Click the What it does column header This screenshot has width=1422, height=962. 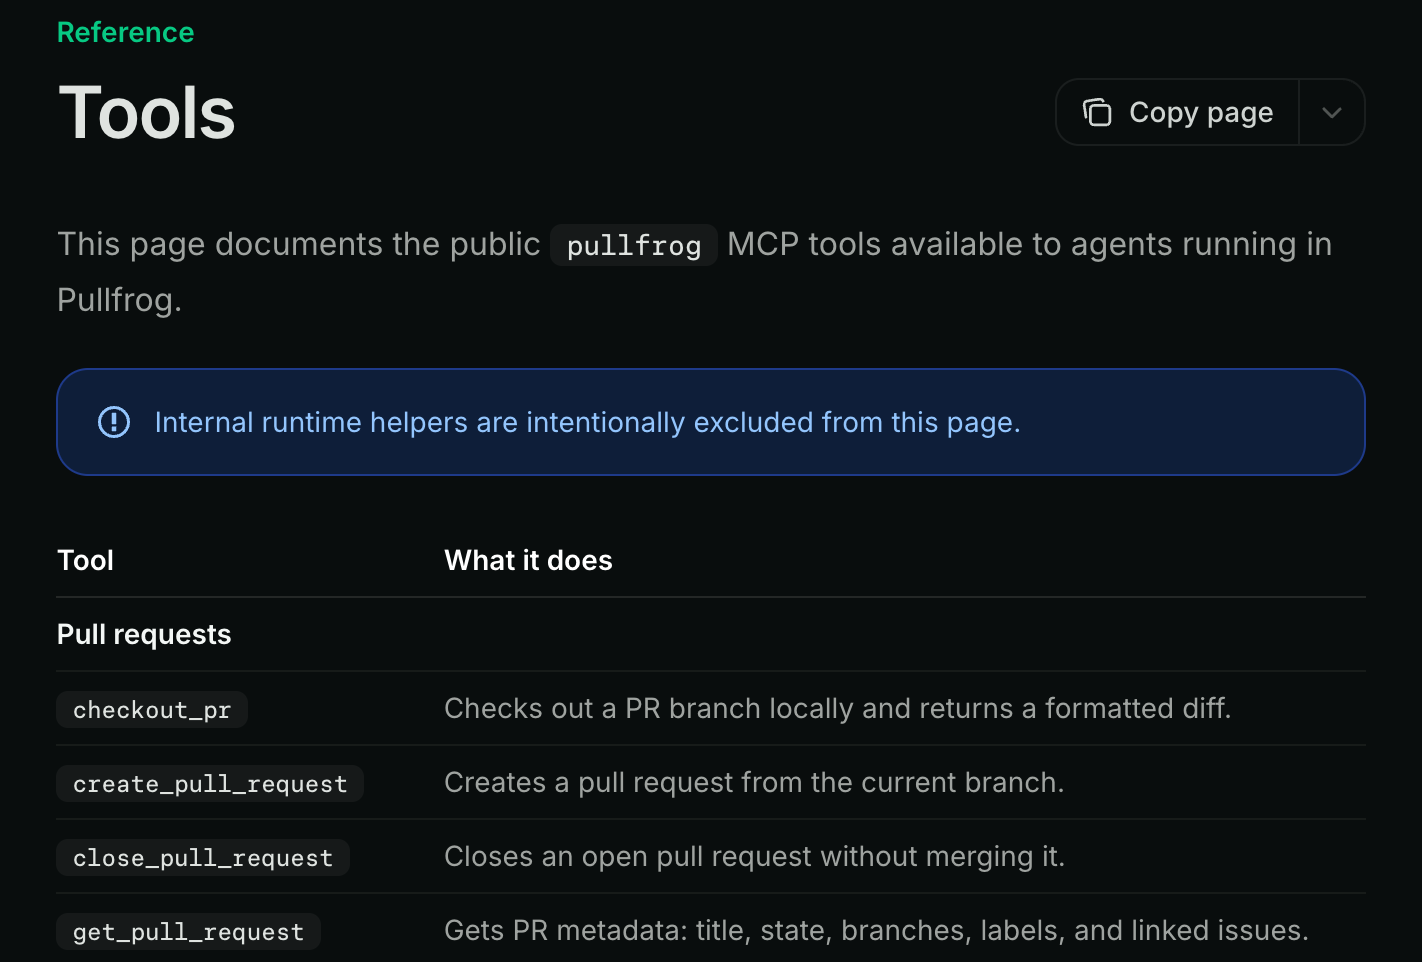528,560
